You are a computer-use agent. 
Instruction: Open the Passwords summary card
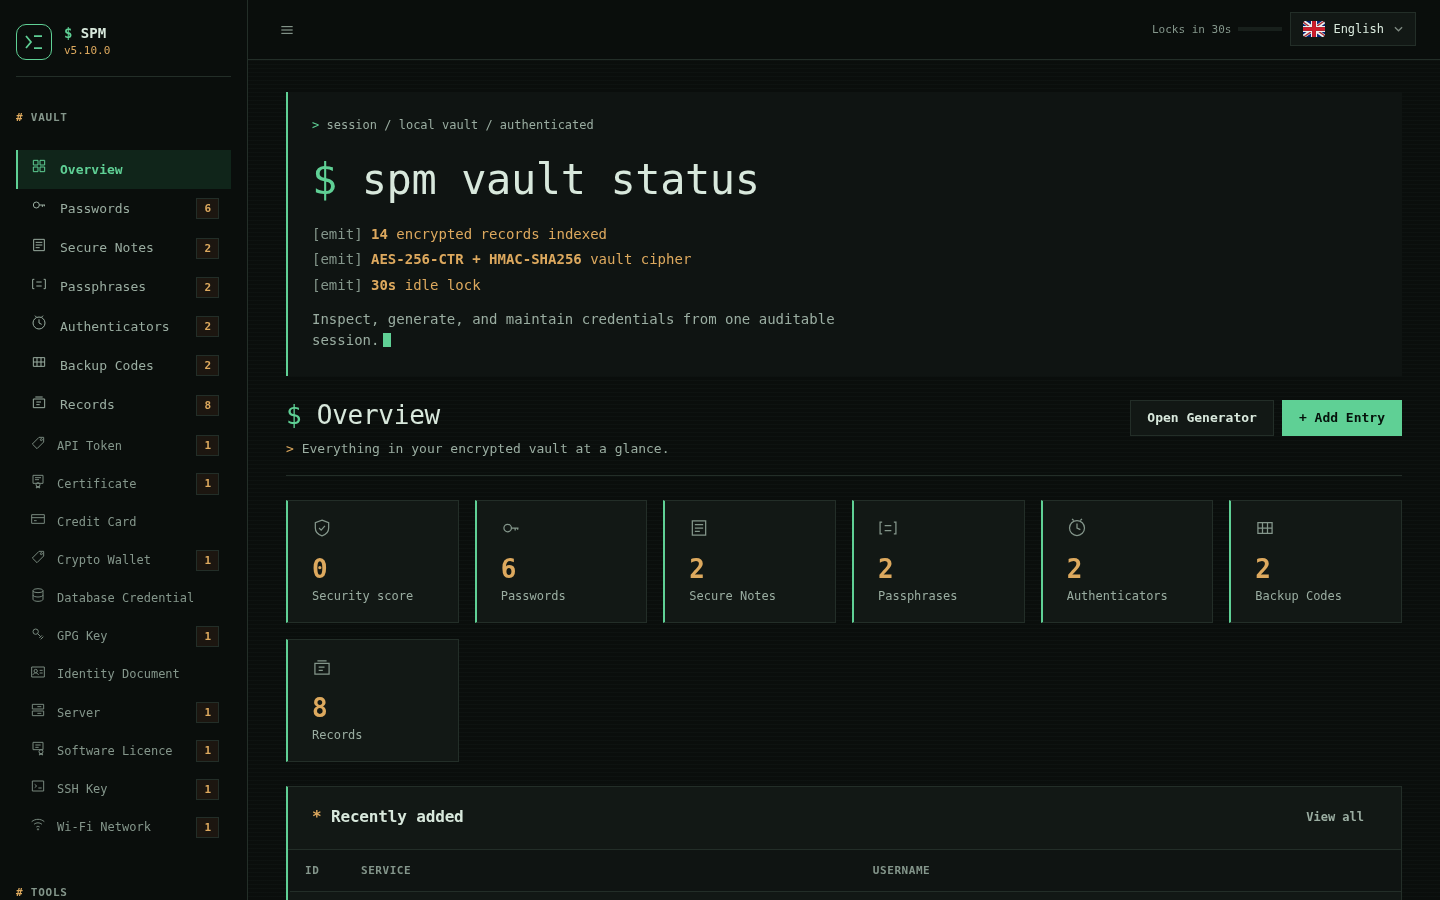[561, 561]
